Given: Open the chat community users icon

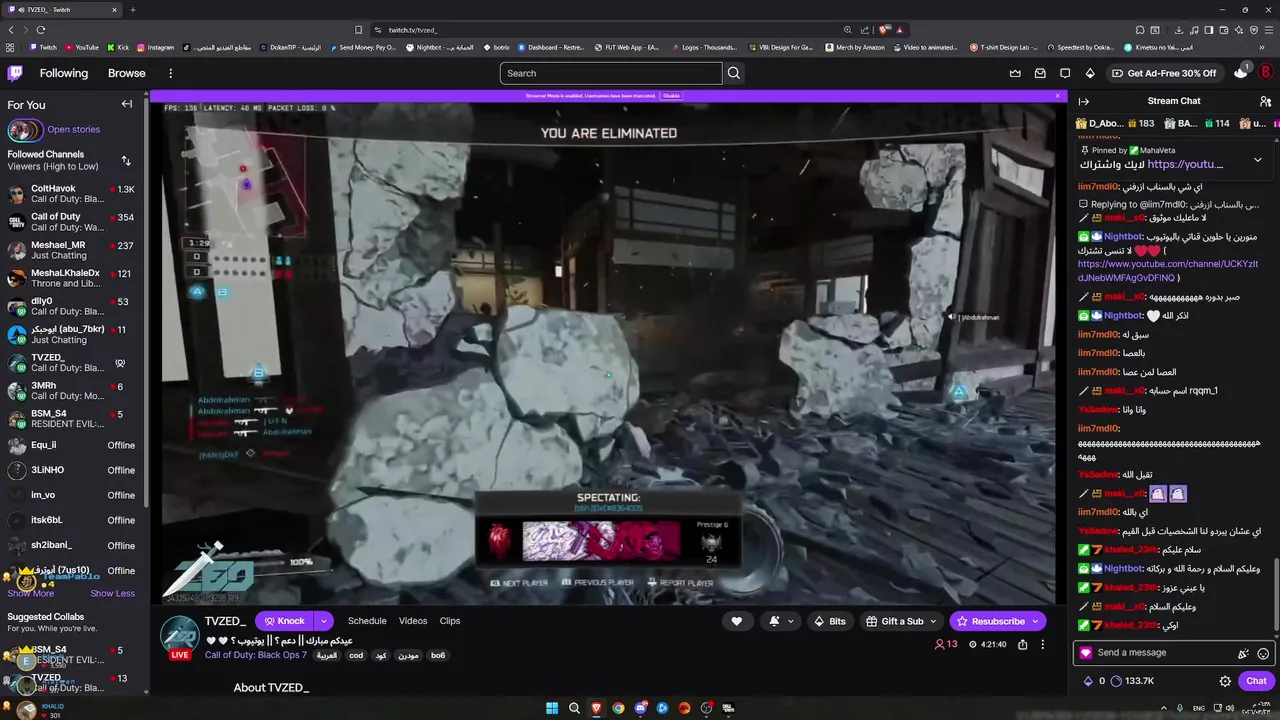Looking at the screenshot, I should point(1265,101).
